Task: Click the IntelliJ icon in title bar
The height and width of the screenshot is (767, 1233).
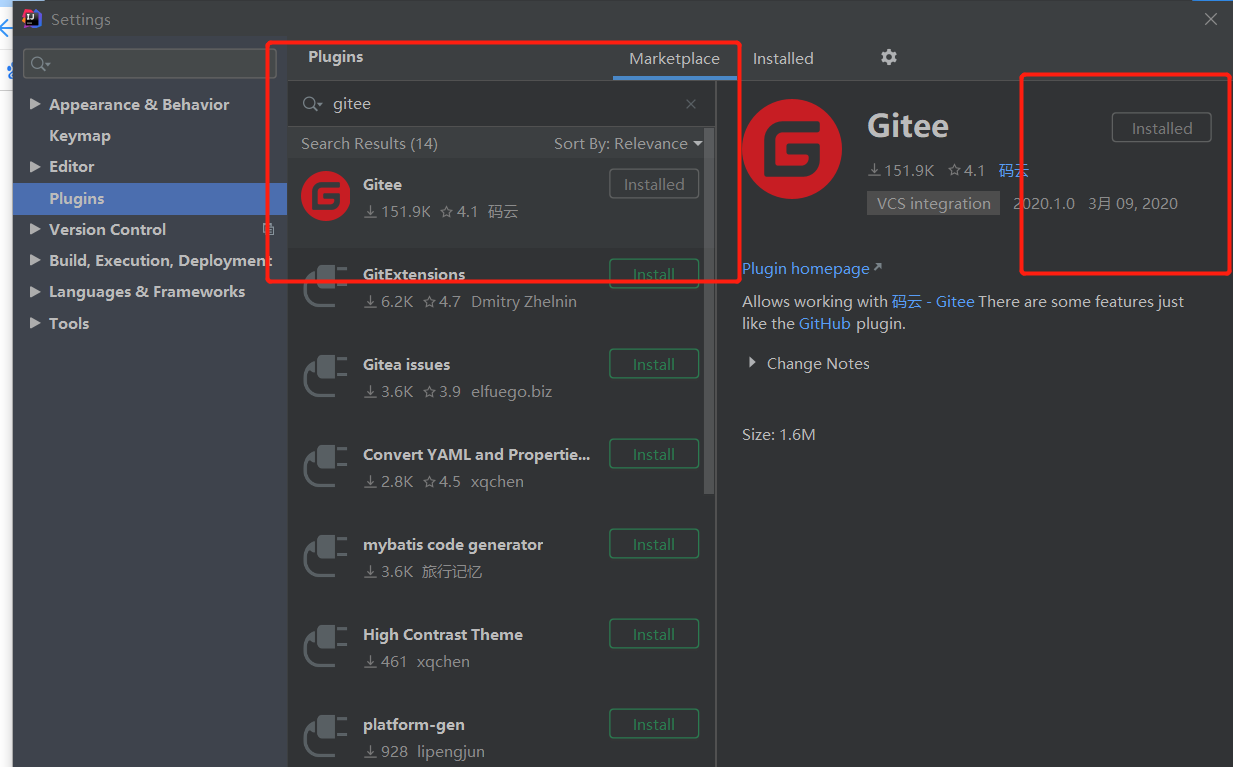Action: pyautogui.click(x=31, y=18)
